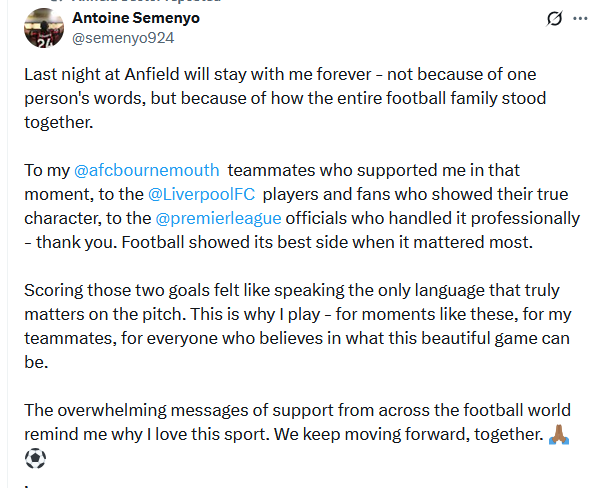Open the Grok explain-post icon
Screen dimensions: 601x488
click(553, 19)
